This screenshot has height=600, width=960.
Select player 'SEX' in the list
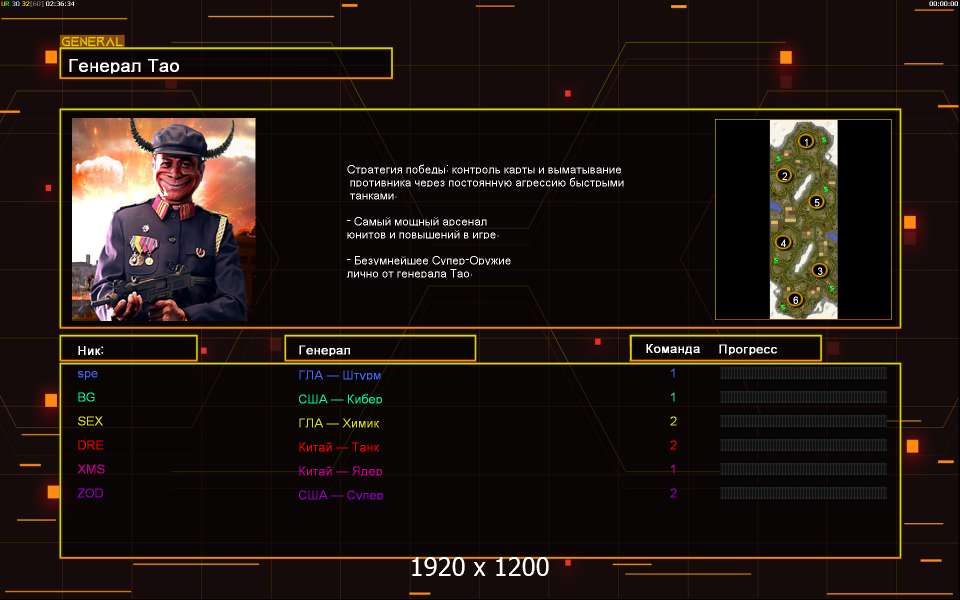(90, 421)
